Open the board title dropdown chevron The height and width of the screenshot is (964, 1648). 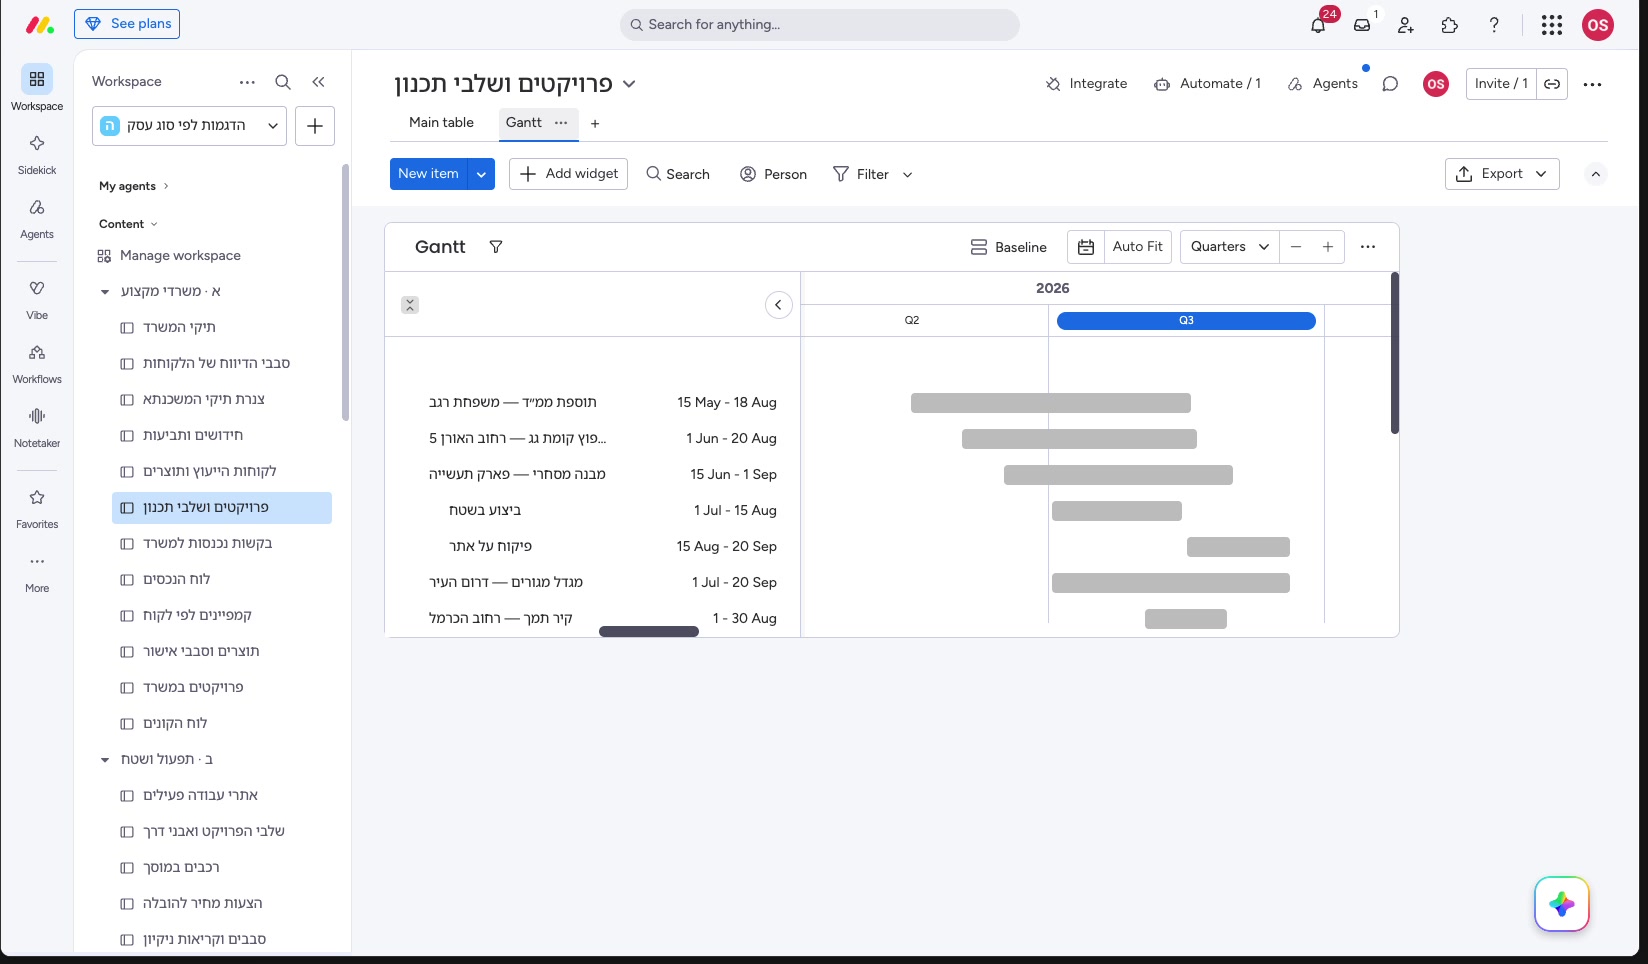pos(629,84)
